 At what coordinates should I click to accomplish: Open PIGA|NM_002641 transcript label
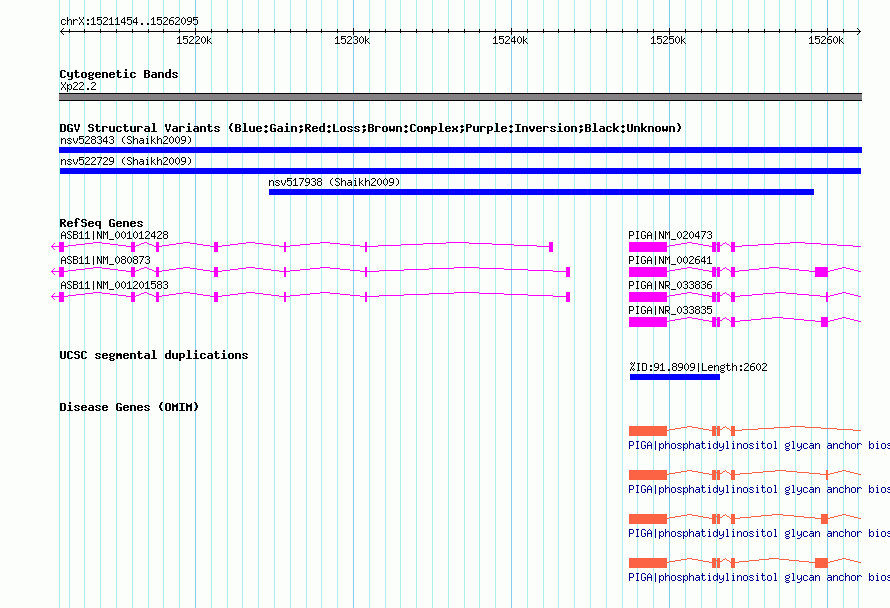[x=670, y=260]
